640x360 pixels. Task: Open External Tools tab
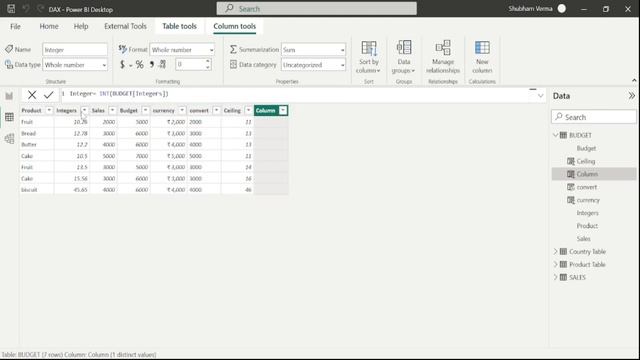(x=125, y=26)
